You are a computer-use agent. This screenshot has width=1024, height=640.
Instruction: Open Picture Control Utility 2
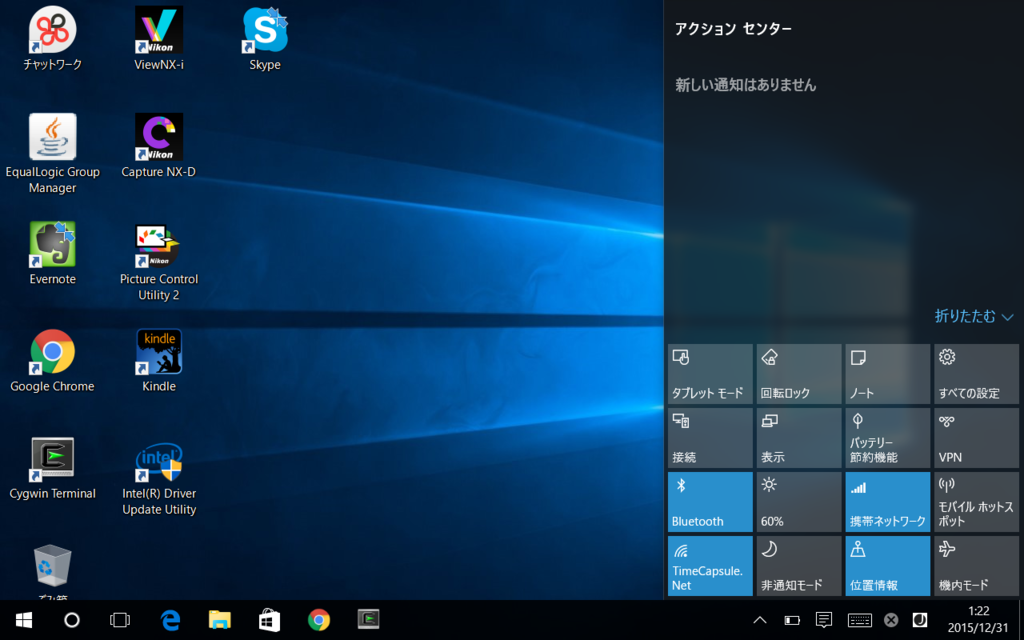pos(158,245)
